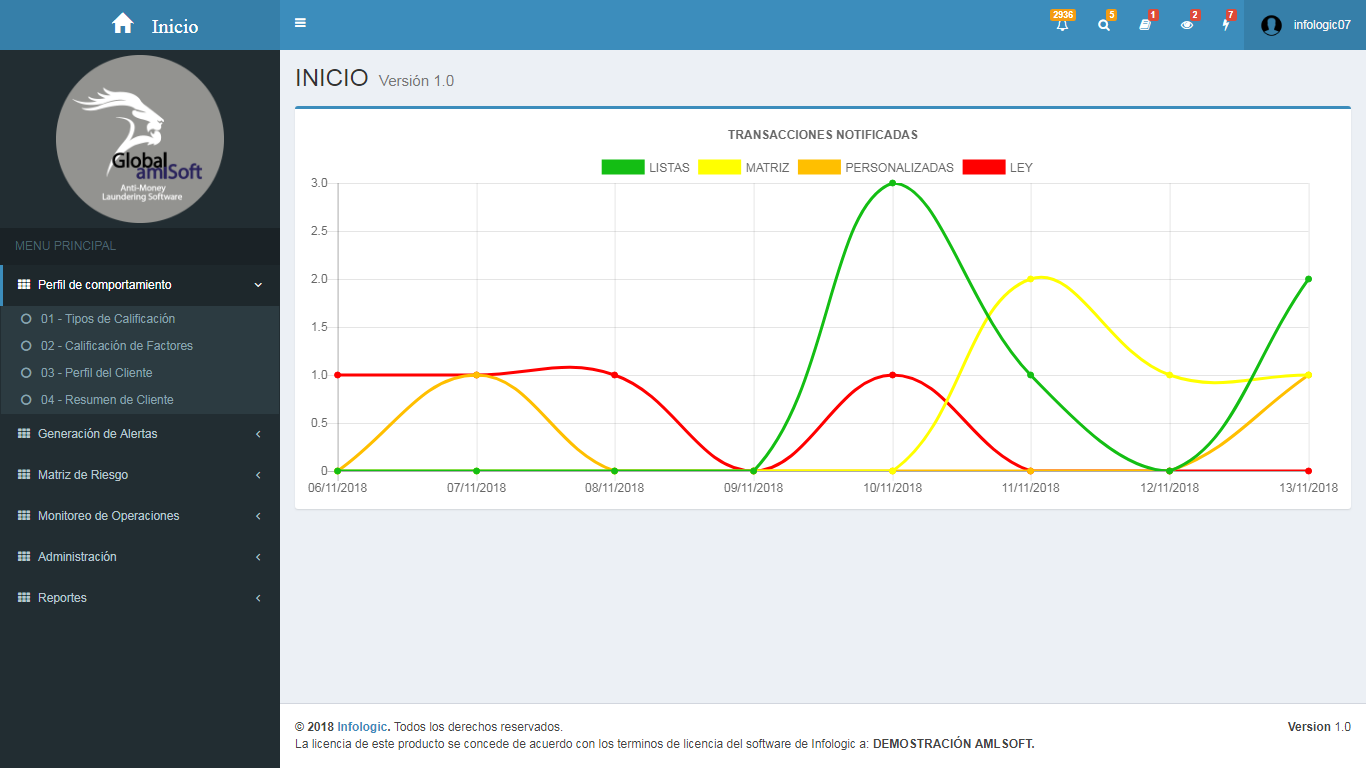This screenshot has width=1366, height=768.
Task: Click the infologic07 user avatar
Action: [x=1271, y=25]
